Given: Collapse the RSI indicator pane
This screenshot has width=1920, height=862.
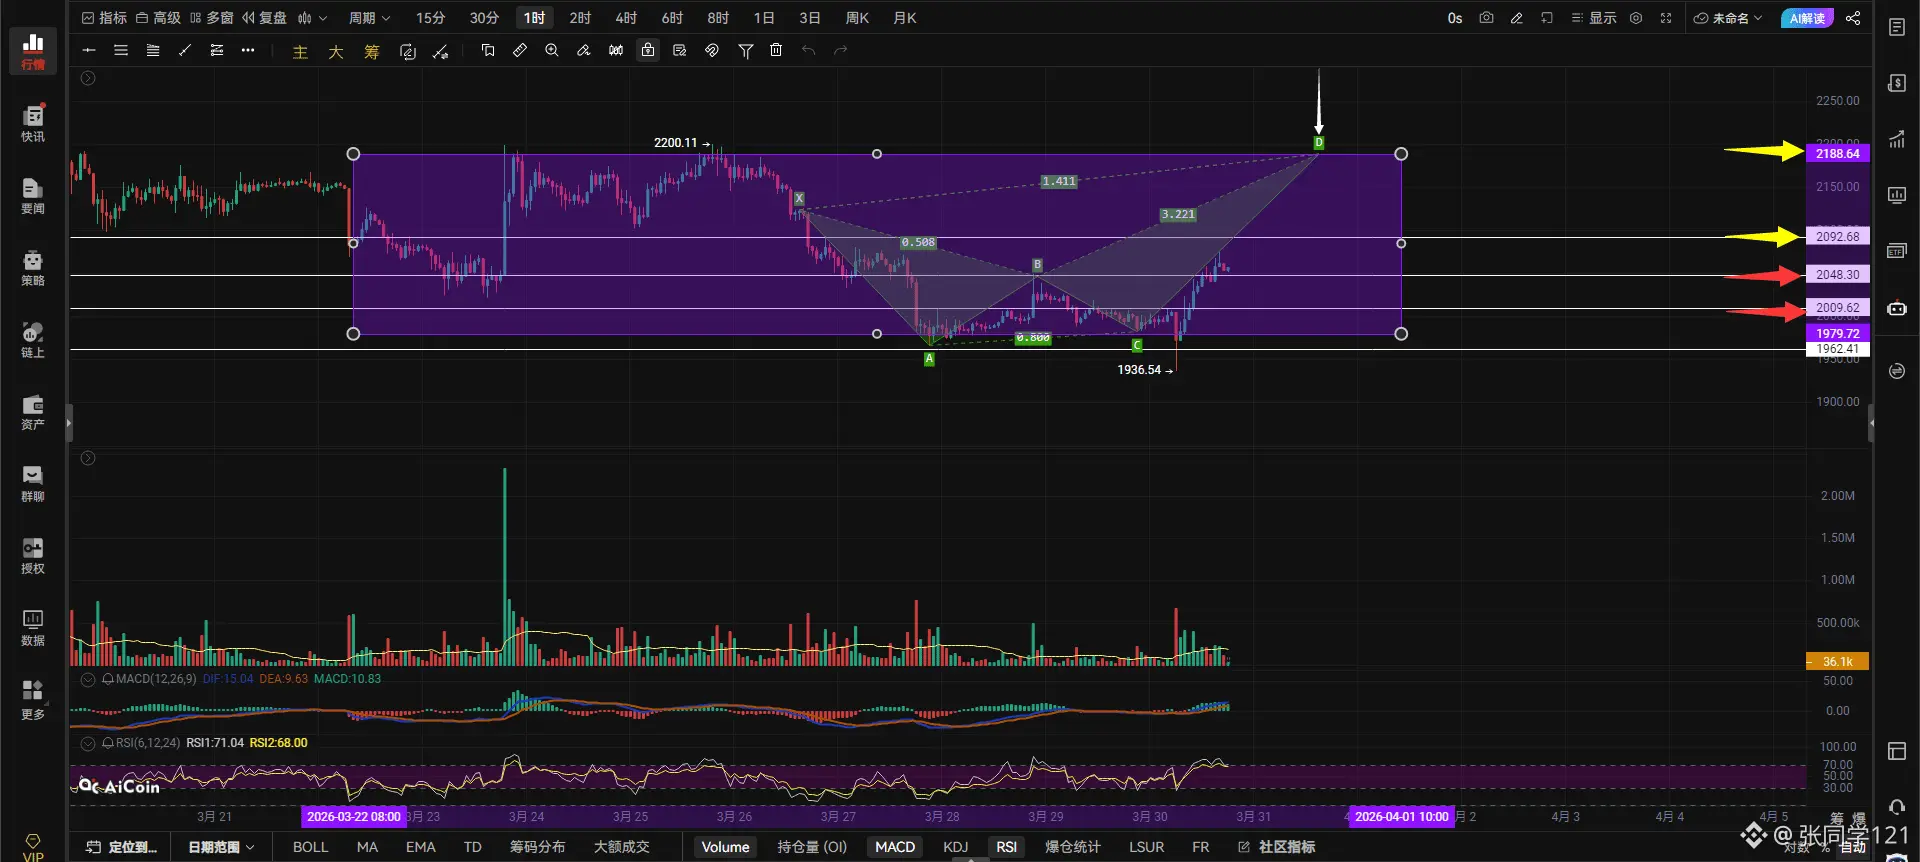Looking at the screenshot, I should pos(88,743).
